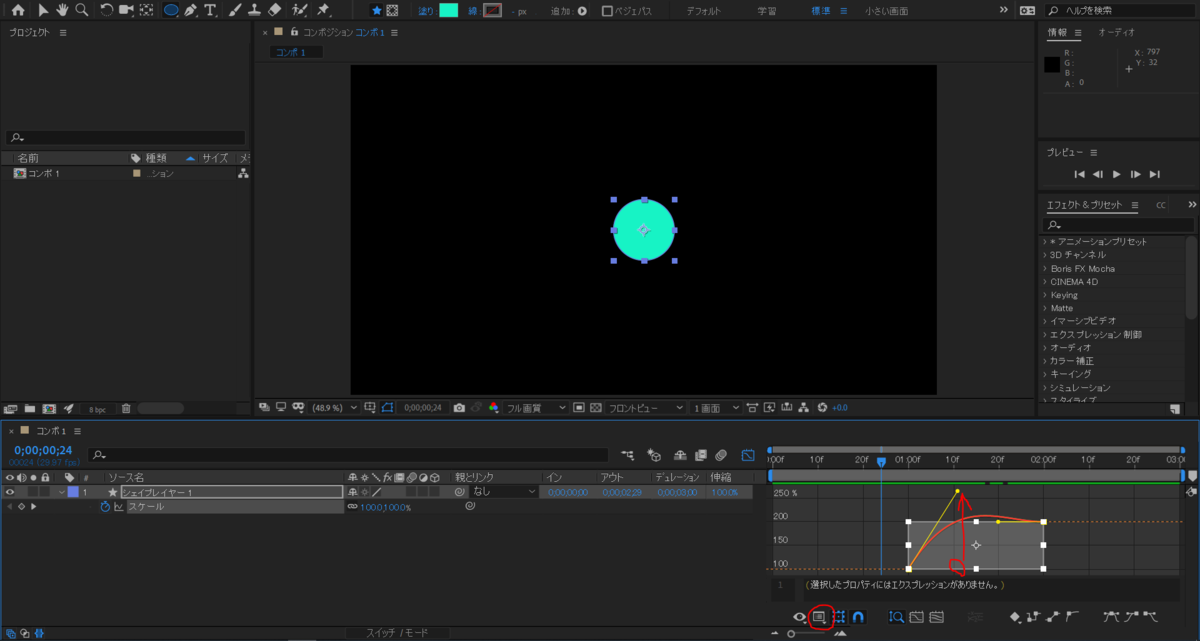Toggle transparency grid in viewer
1200x641 pixels.
(x=595, y=408)
